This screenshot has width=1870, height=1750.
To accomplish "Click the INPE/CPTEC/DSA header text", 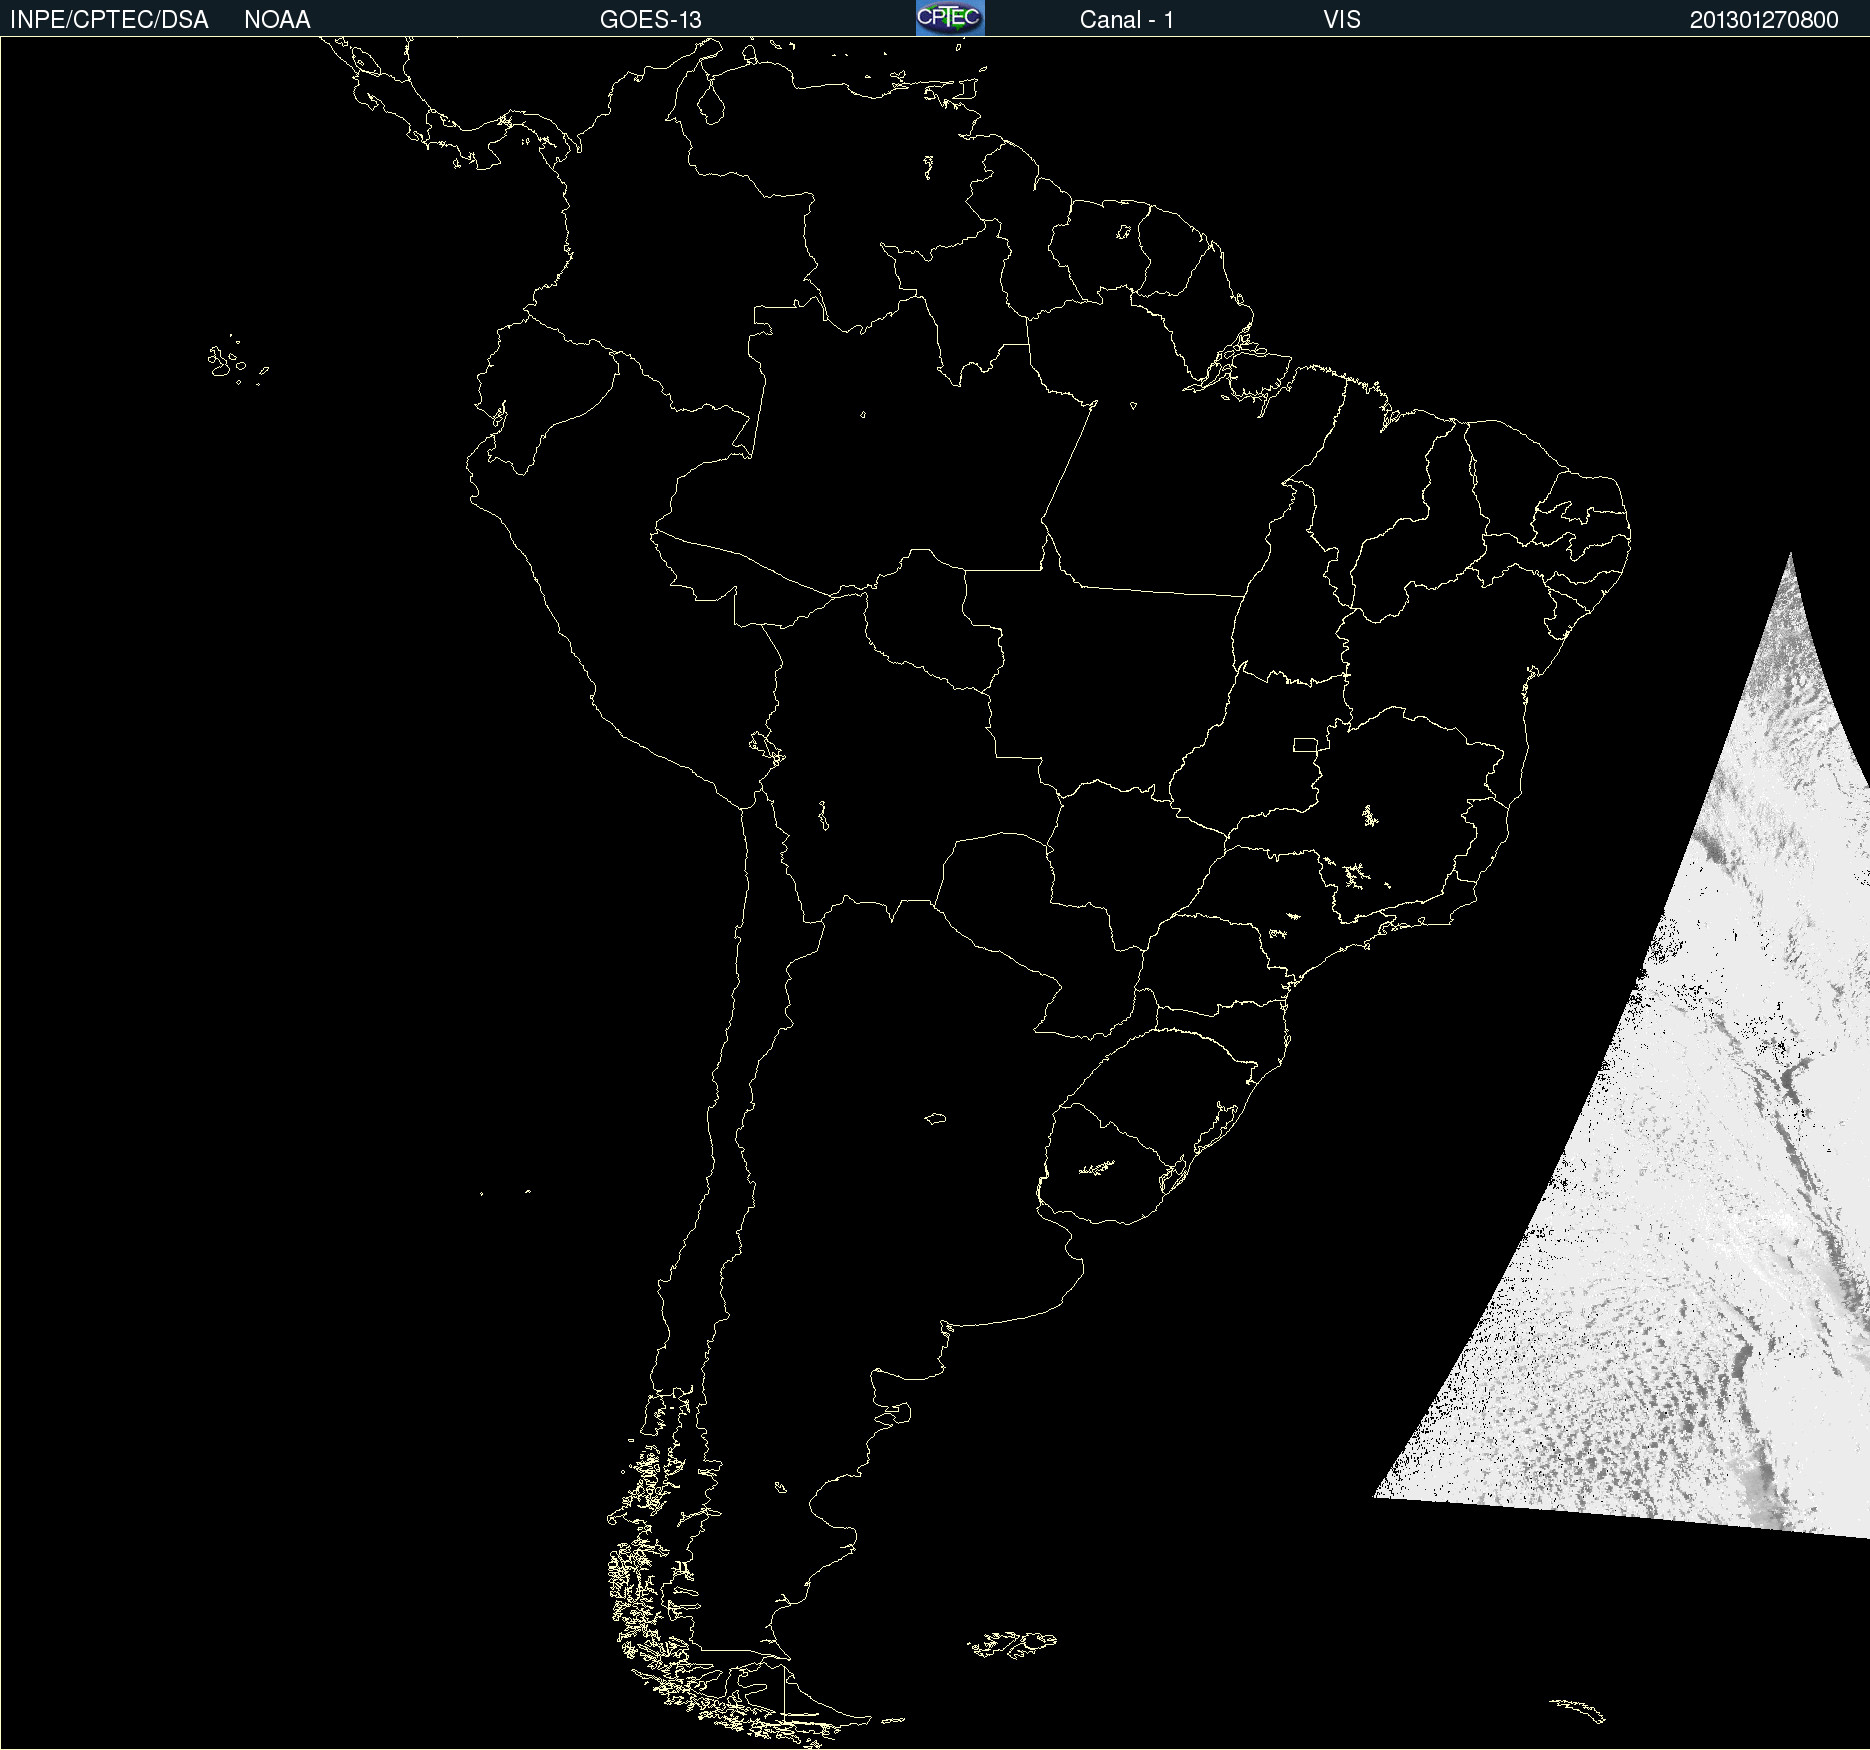I will click(109, 20).
